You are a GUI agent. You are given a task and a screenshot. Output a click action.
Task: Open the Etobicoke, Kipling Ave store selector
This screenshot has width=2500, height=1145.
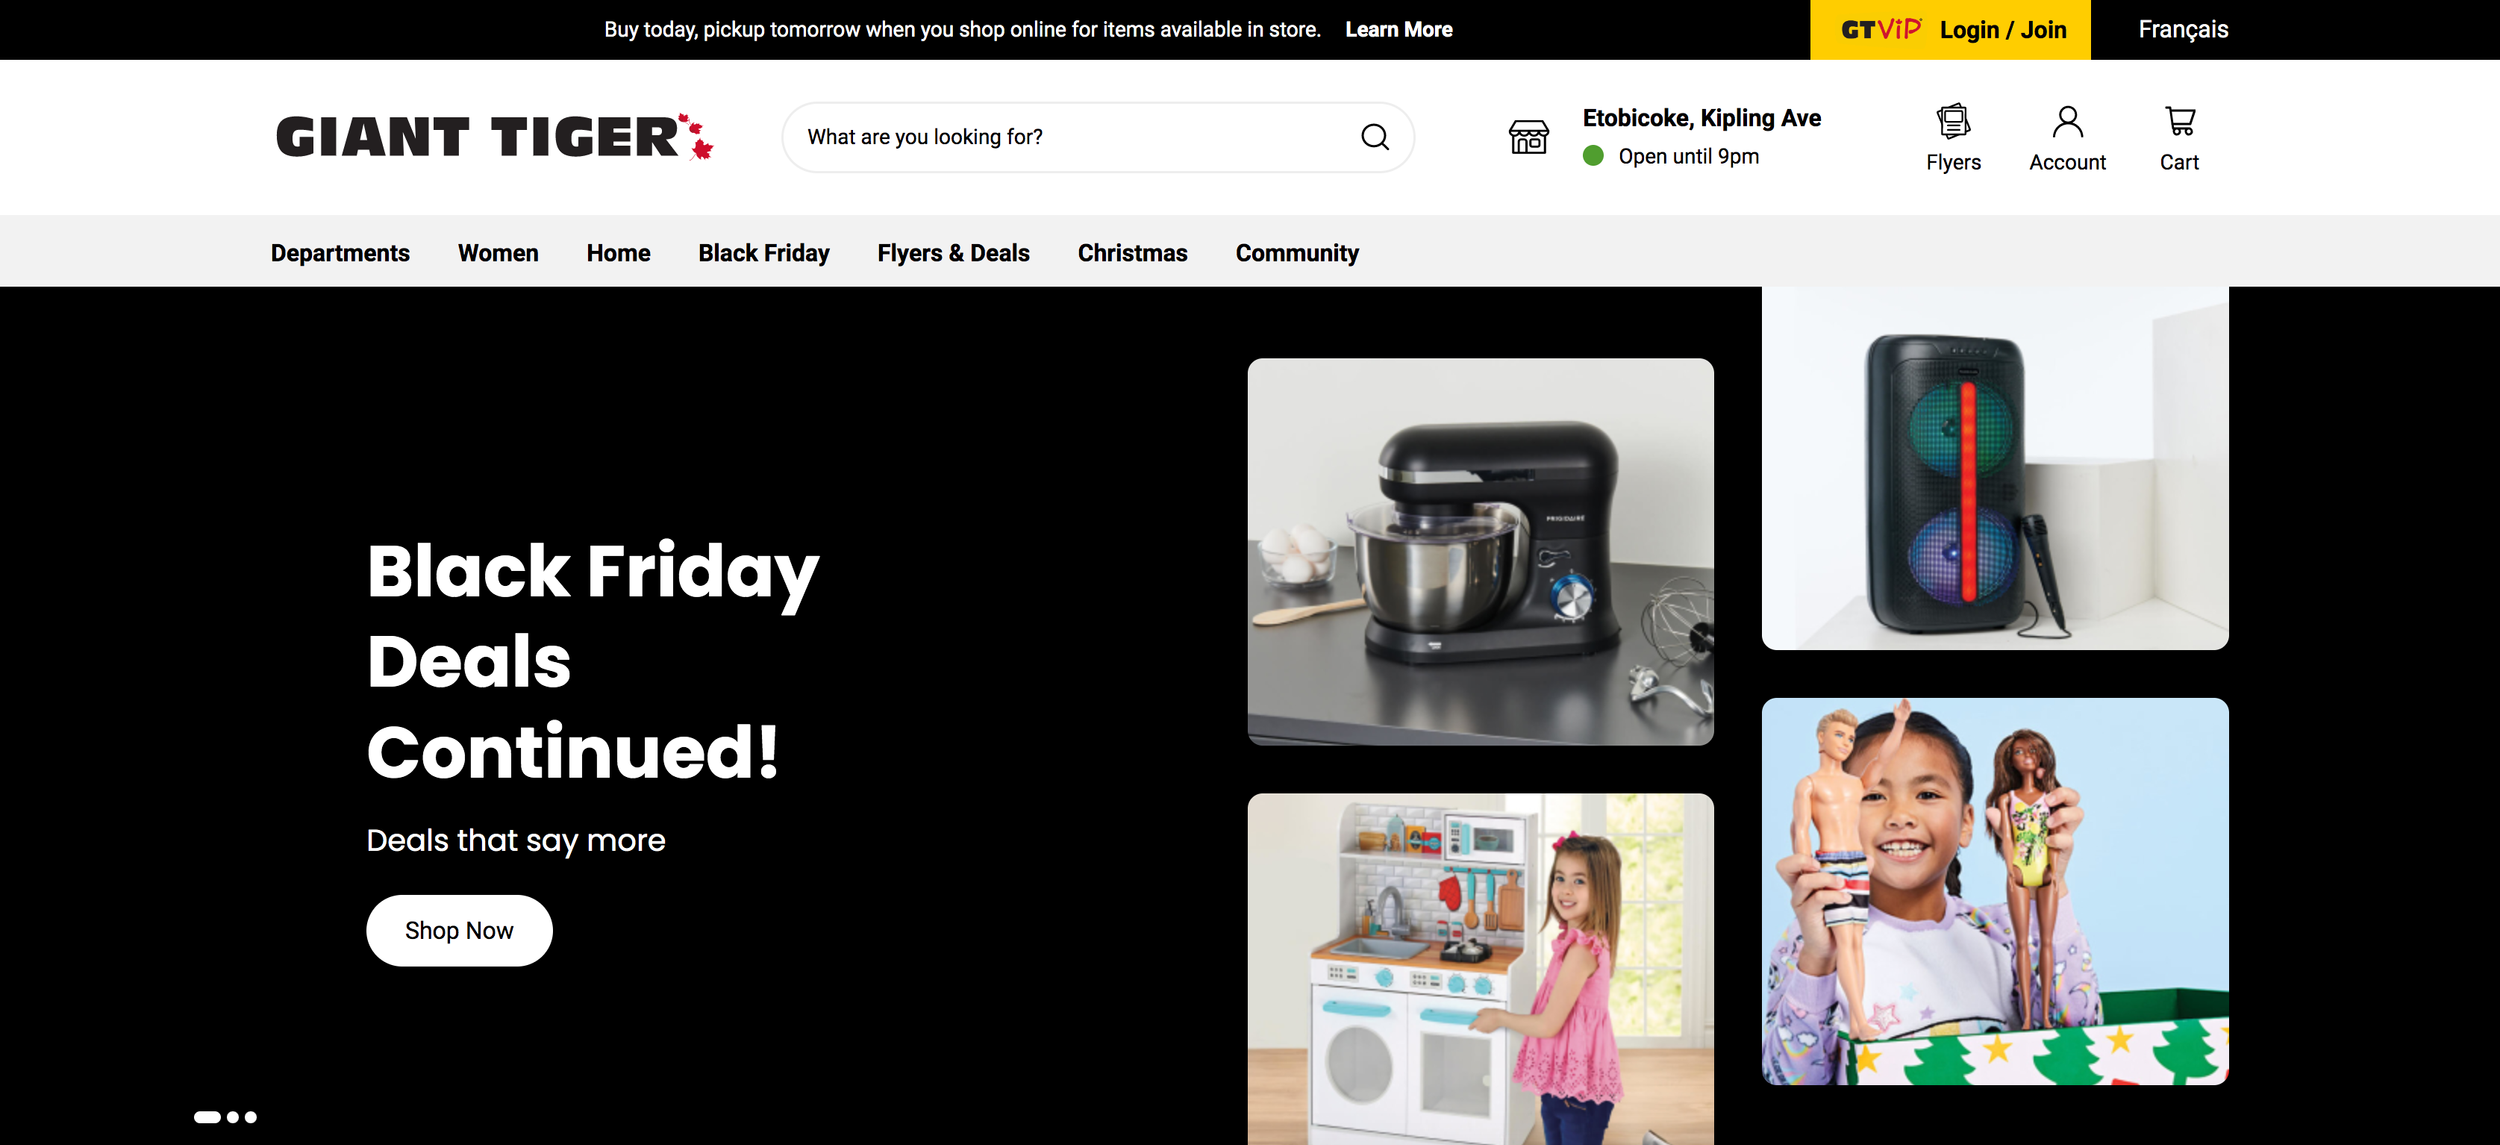coord(1701,137)
